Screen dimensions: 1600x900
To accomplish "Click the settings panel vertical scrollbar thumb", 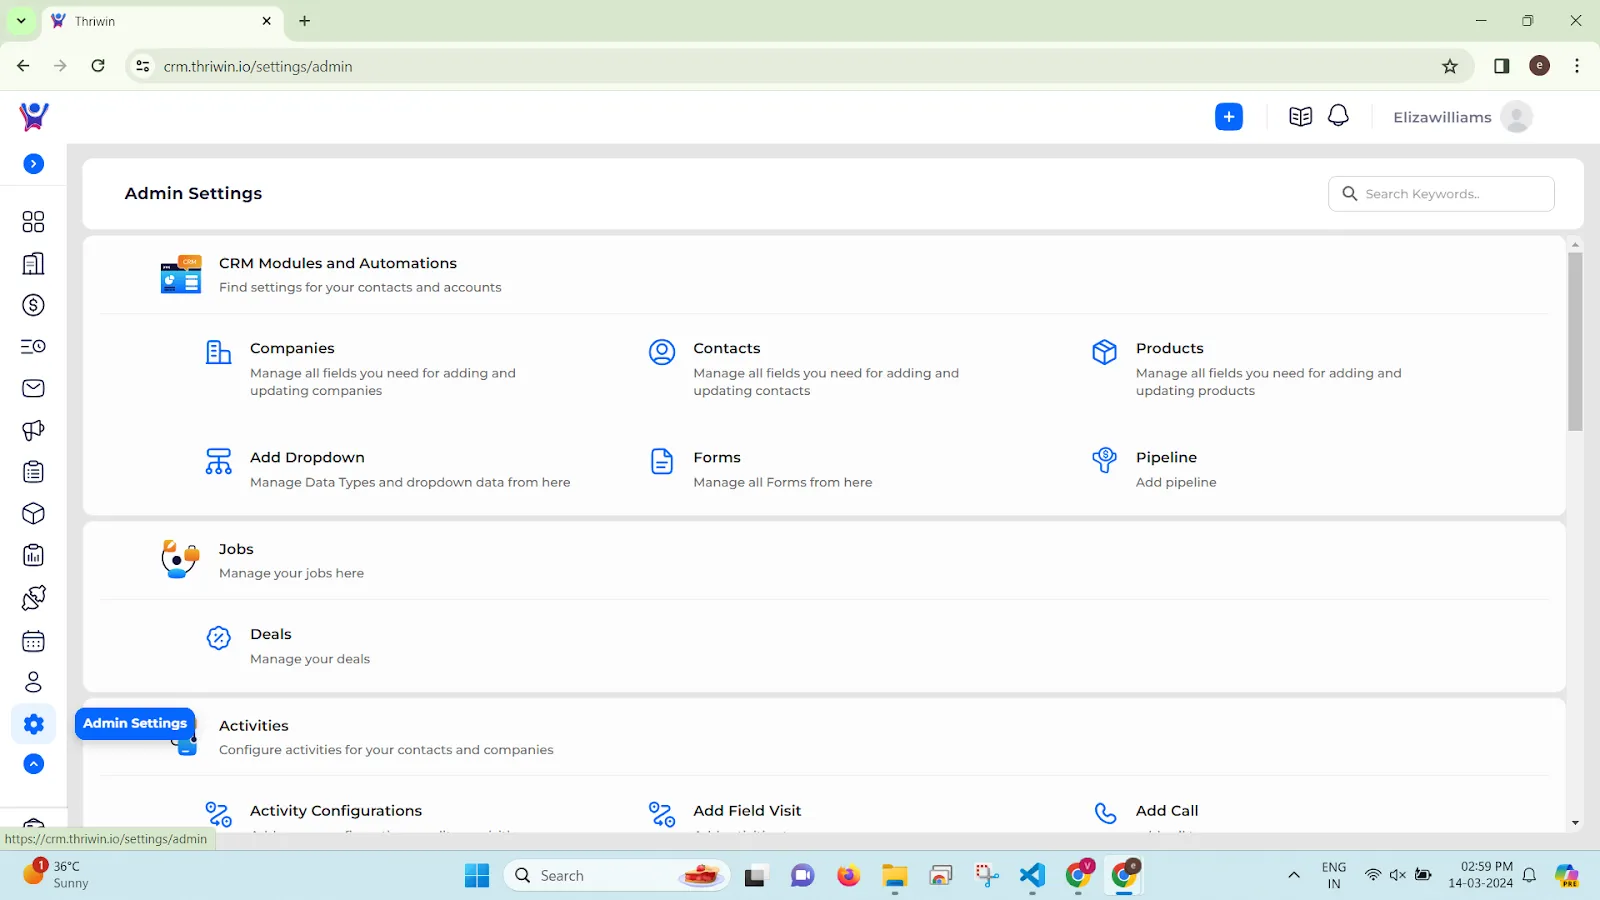I will tap(1575, 341).
